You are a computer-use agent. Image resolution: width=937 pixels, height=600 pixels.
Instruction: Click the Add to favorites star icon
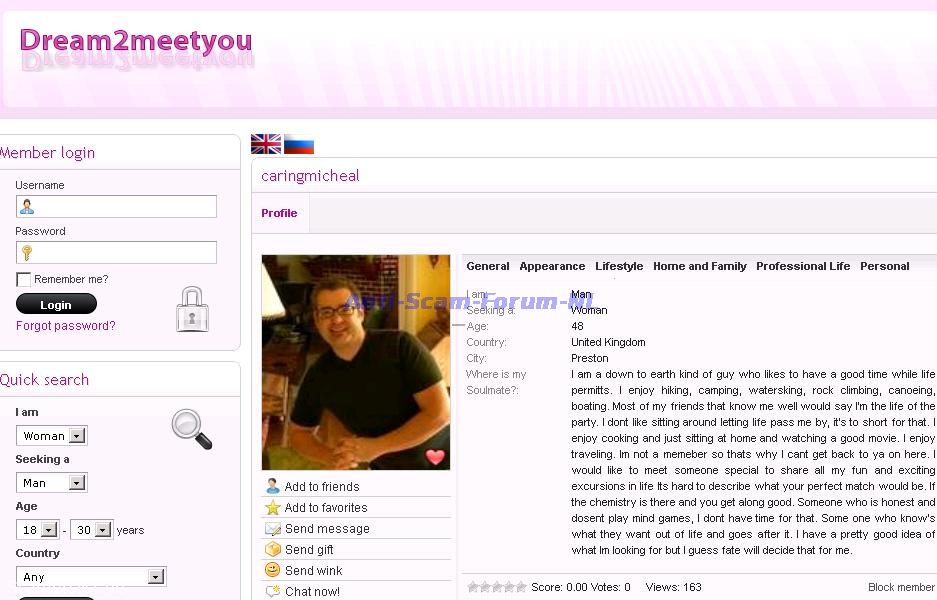click(x=272, y=508)
